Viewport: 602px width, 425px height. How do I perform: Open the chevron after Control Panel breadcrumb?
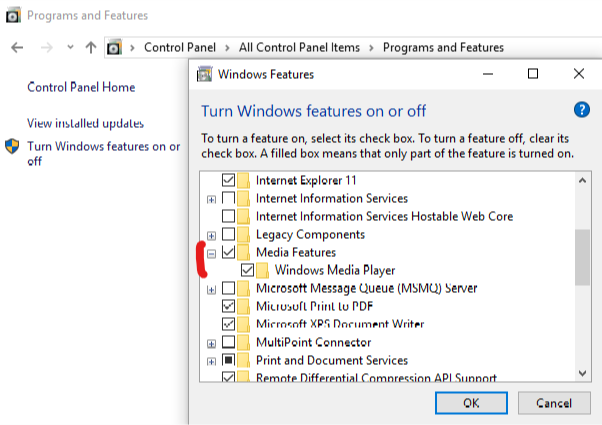click(227, 48)
